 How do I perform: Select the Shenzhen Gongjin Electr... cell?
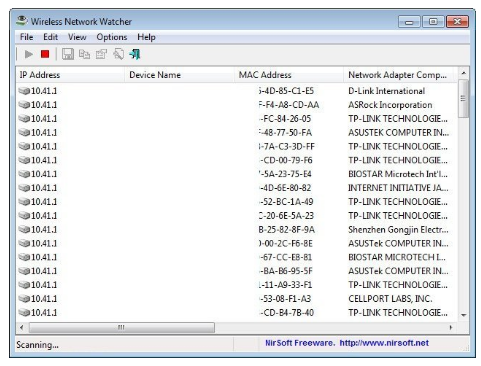point(398,229)
